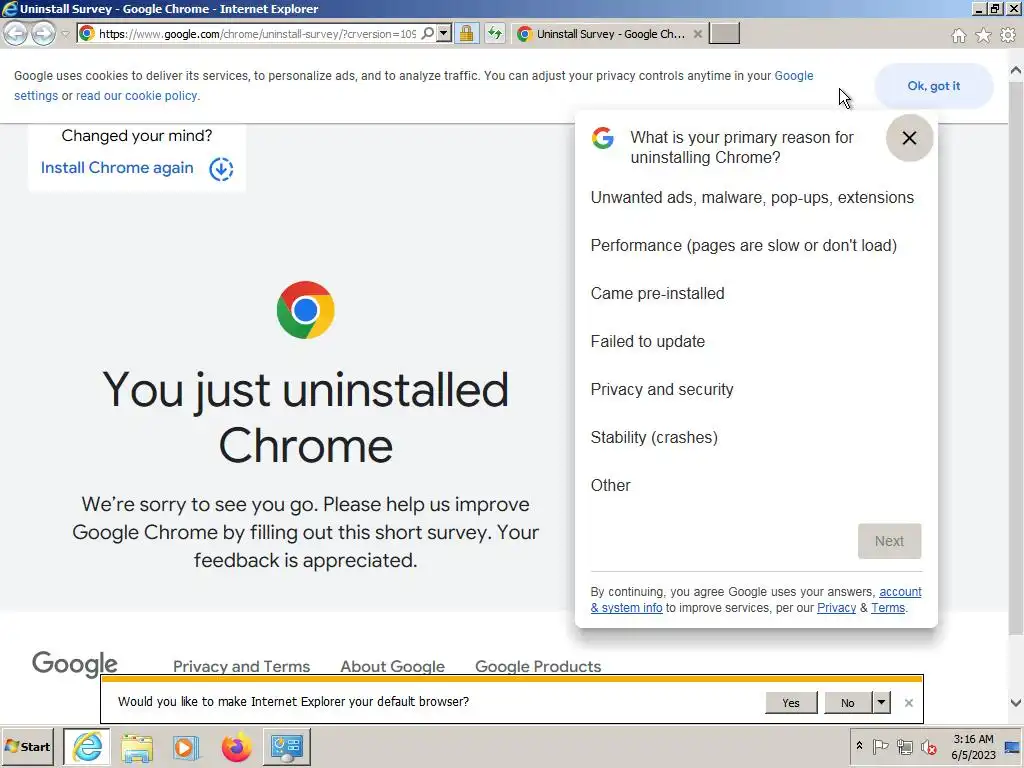
Task: Click the Internet Explorer taskbar icon
Action: 87,746
